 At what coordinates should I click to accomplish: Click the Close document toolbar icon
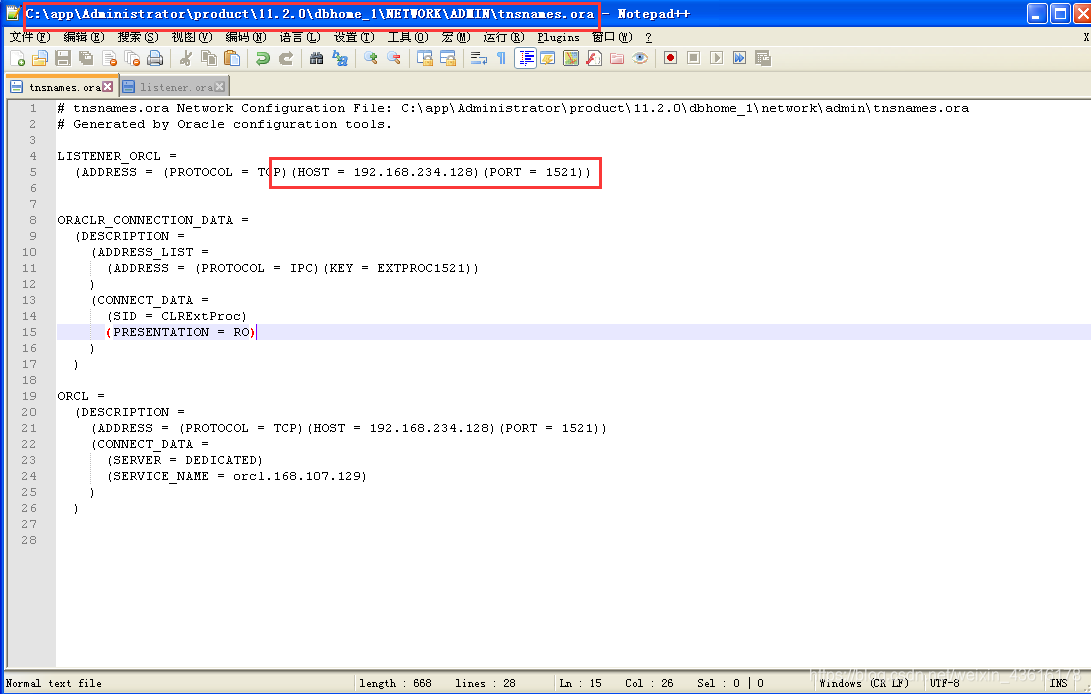click(x=109, y=58)
